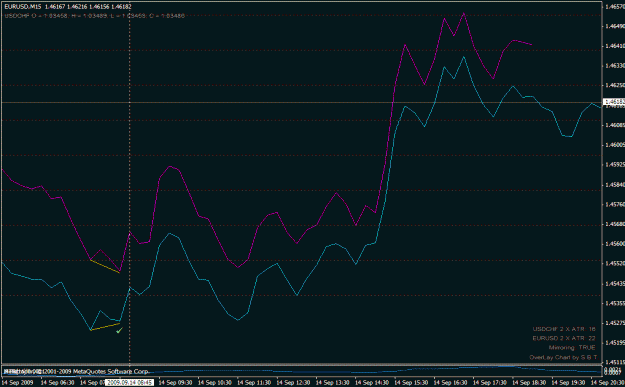Click the 14 Sep 17:30 time label

489,383
